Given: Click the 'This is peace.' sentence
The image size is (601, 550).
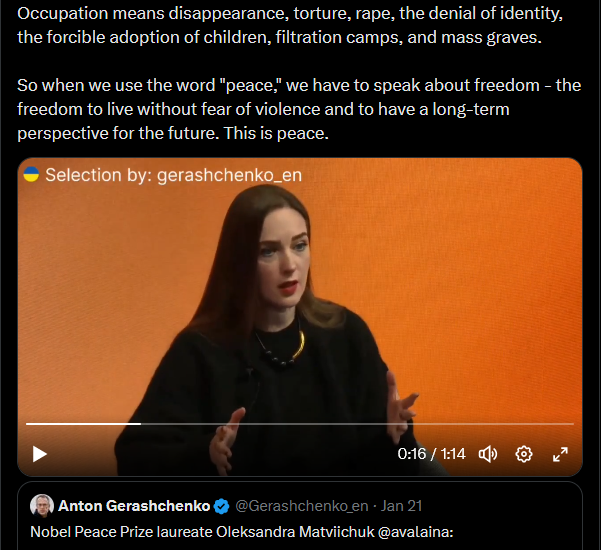Looking at the screenshot, I should pos(276,133).
